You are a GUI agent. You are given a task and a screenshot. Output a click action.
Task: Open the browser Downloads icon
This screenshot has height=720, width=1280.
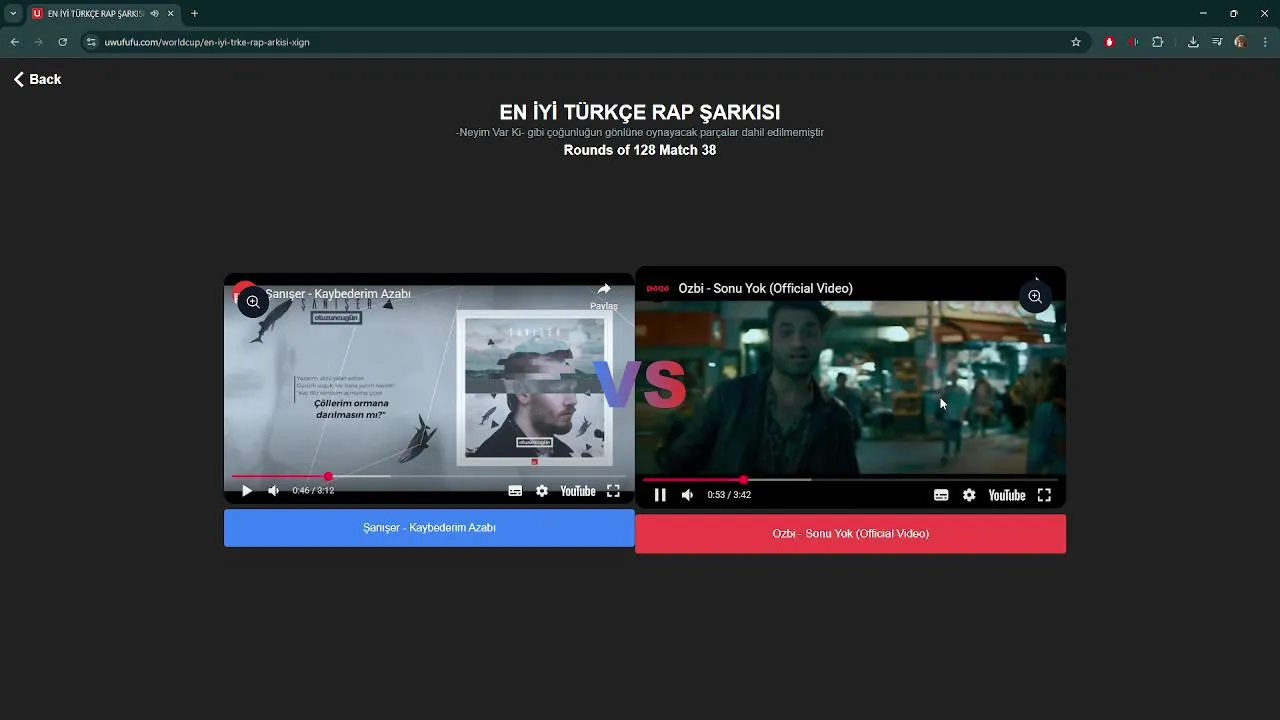tap(1193, 42)
